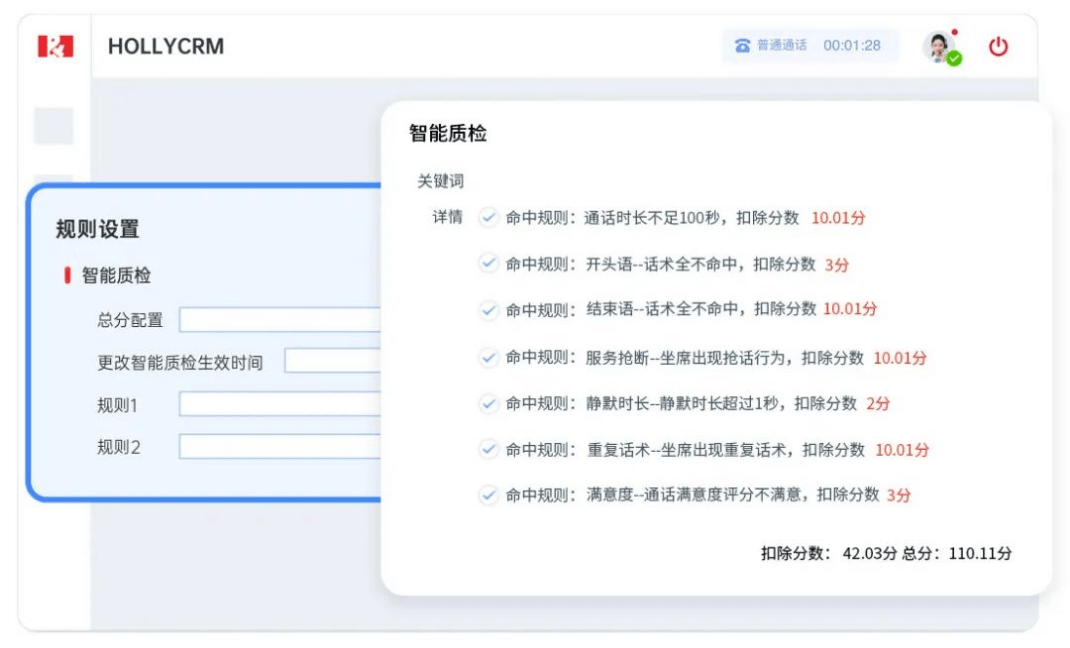Click the HOLLYCRM title text
Screen dimensions: 1070x648
pyautogui.click(x=166, y=46)
